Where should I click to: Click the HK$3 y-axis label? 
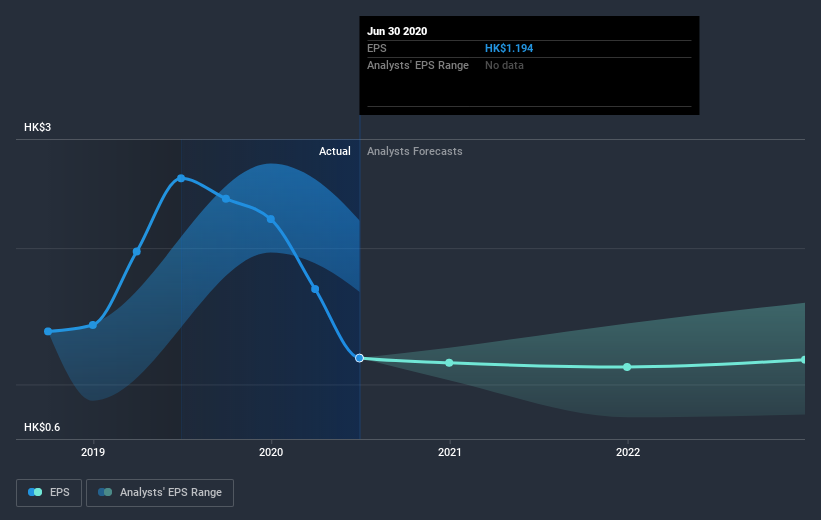tap(37, 127)
